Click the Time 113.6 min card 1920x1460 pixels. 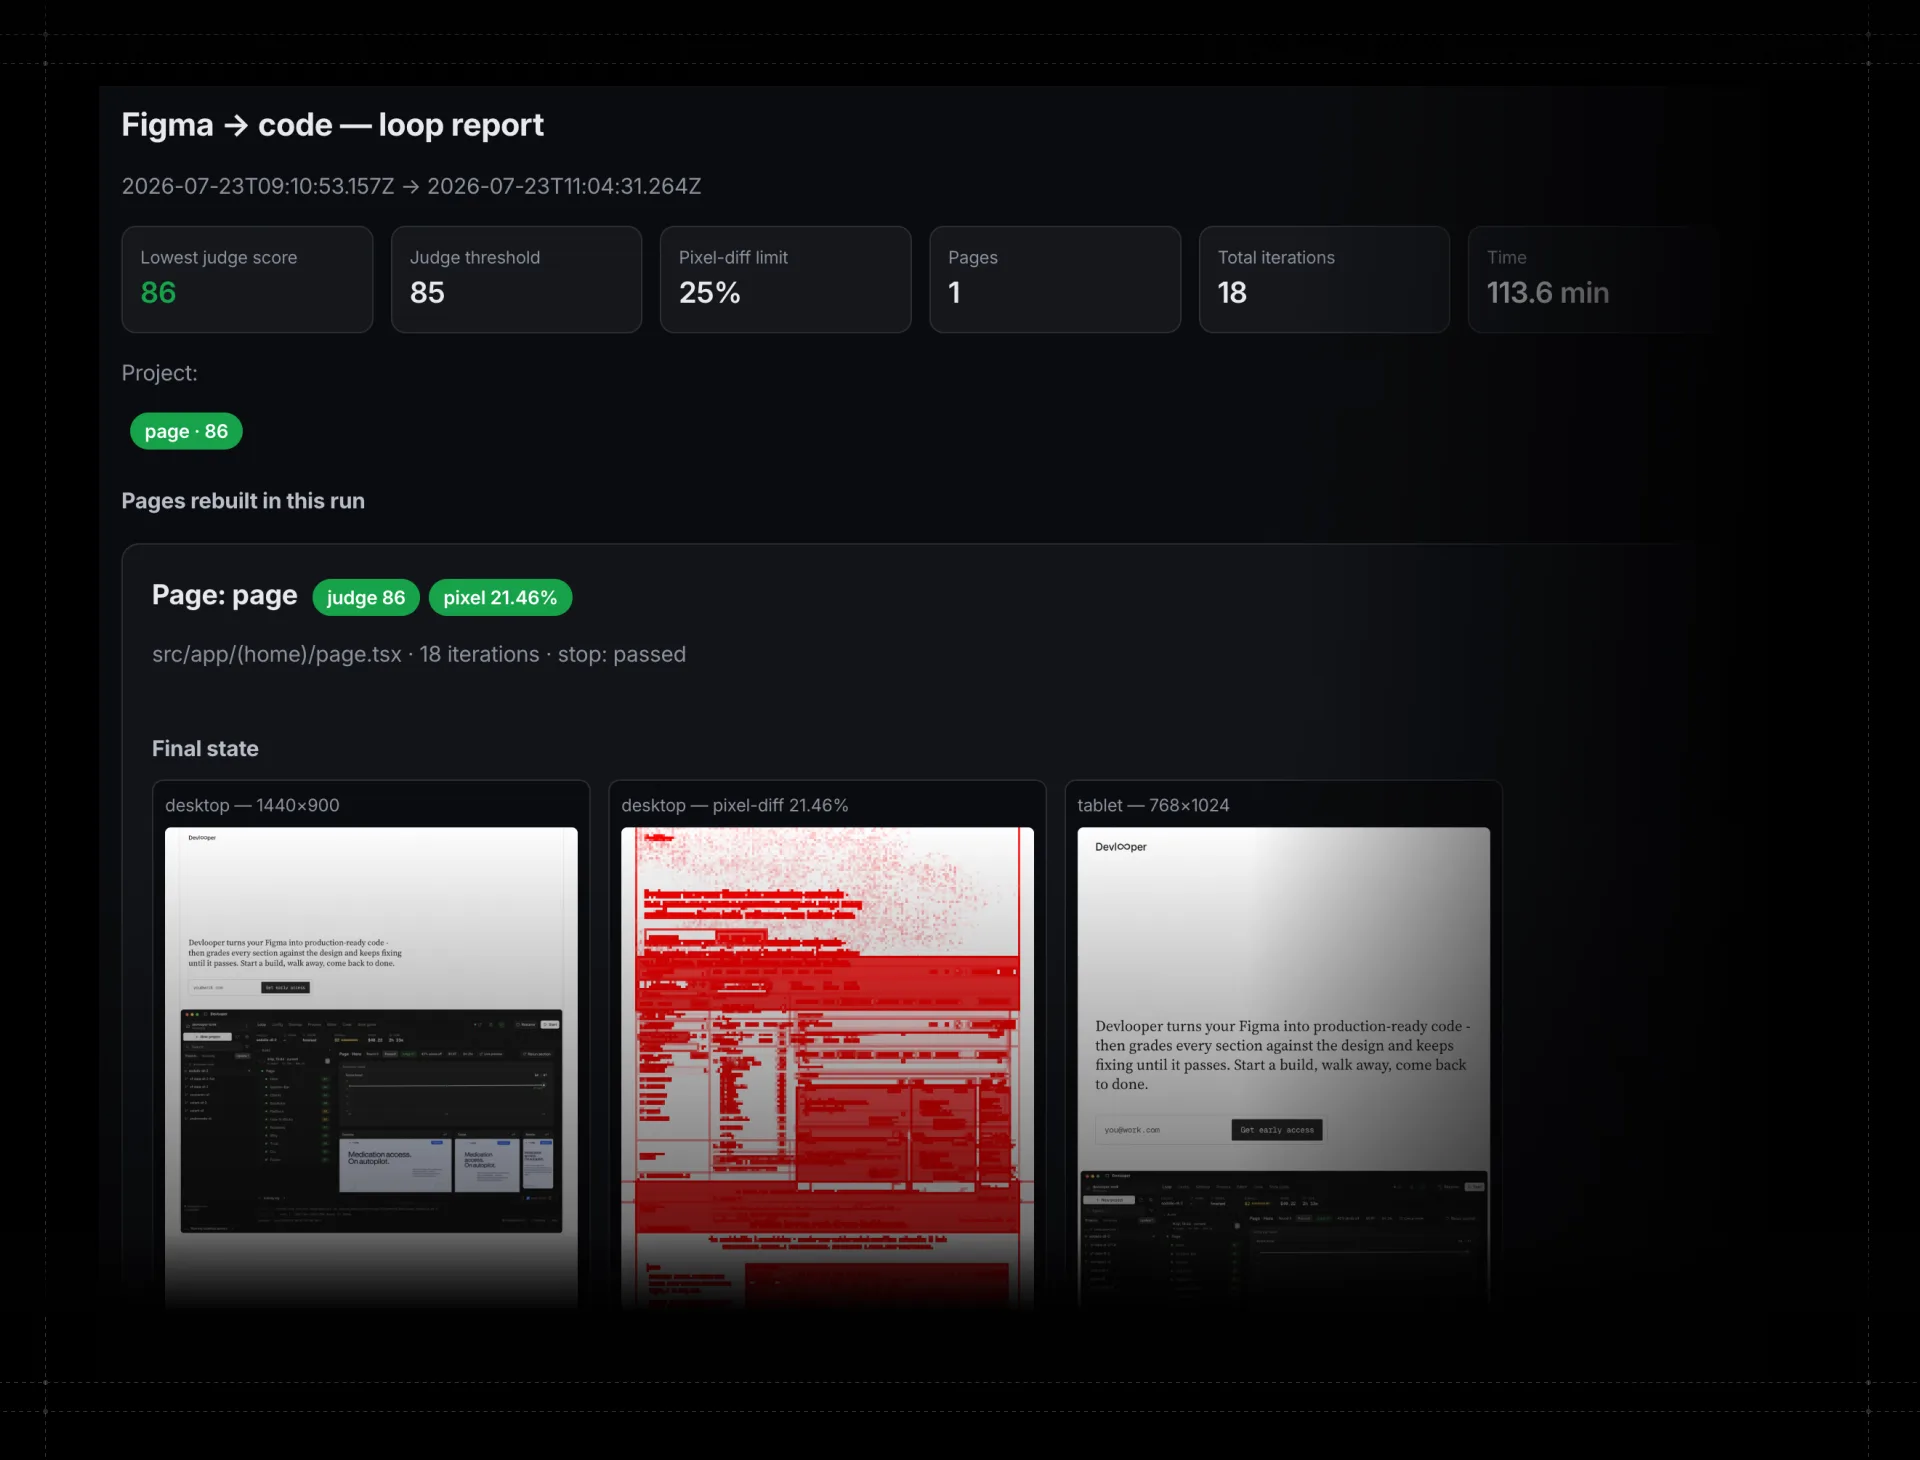tap(1593, 279)
